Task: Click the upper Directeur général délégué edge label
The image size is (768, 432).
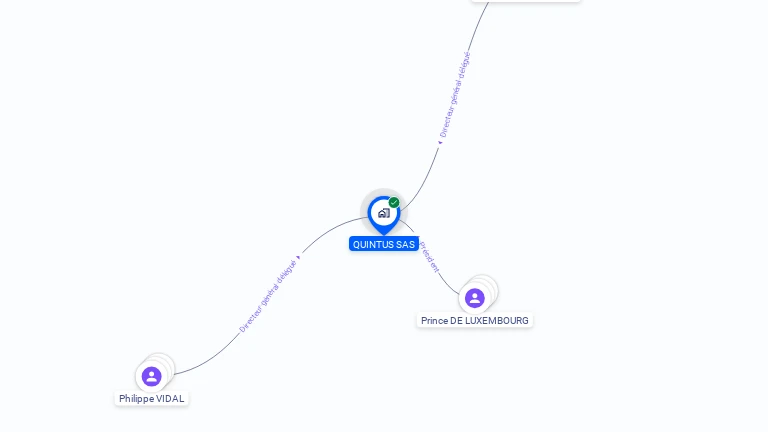Action: coord(455,94)
